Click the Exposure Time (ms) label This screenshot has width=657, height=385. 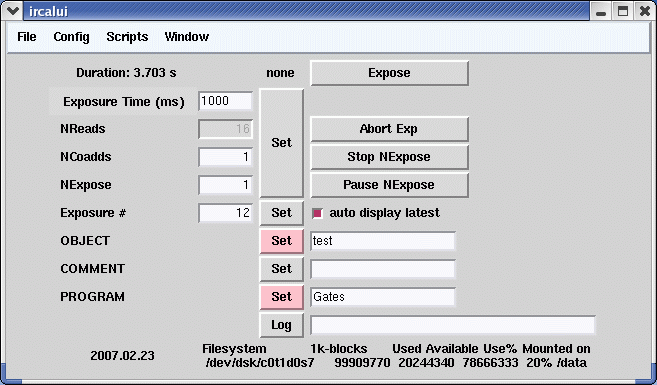124,102
